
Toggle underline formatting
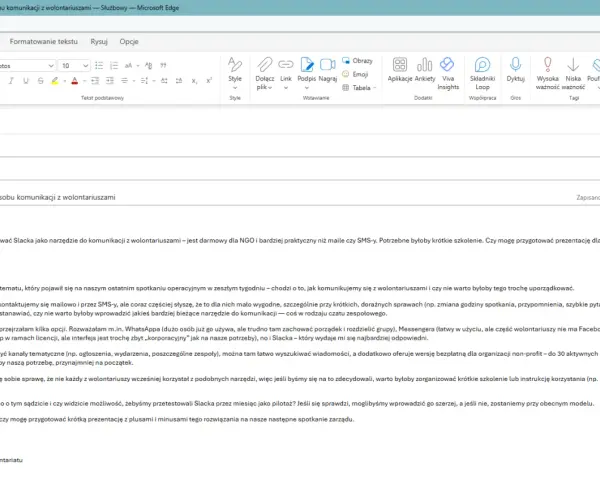[x=26, y=81]
